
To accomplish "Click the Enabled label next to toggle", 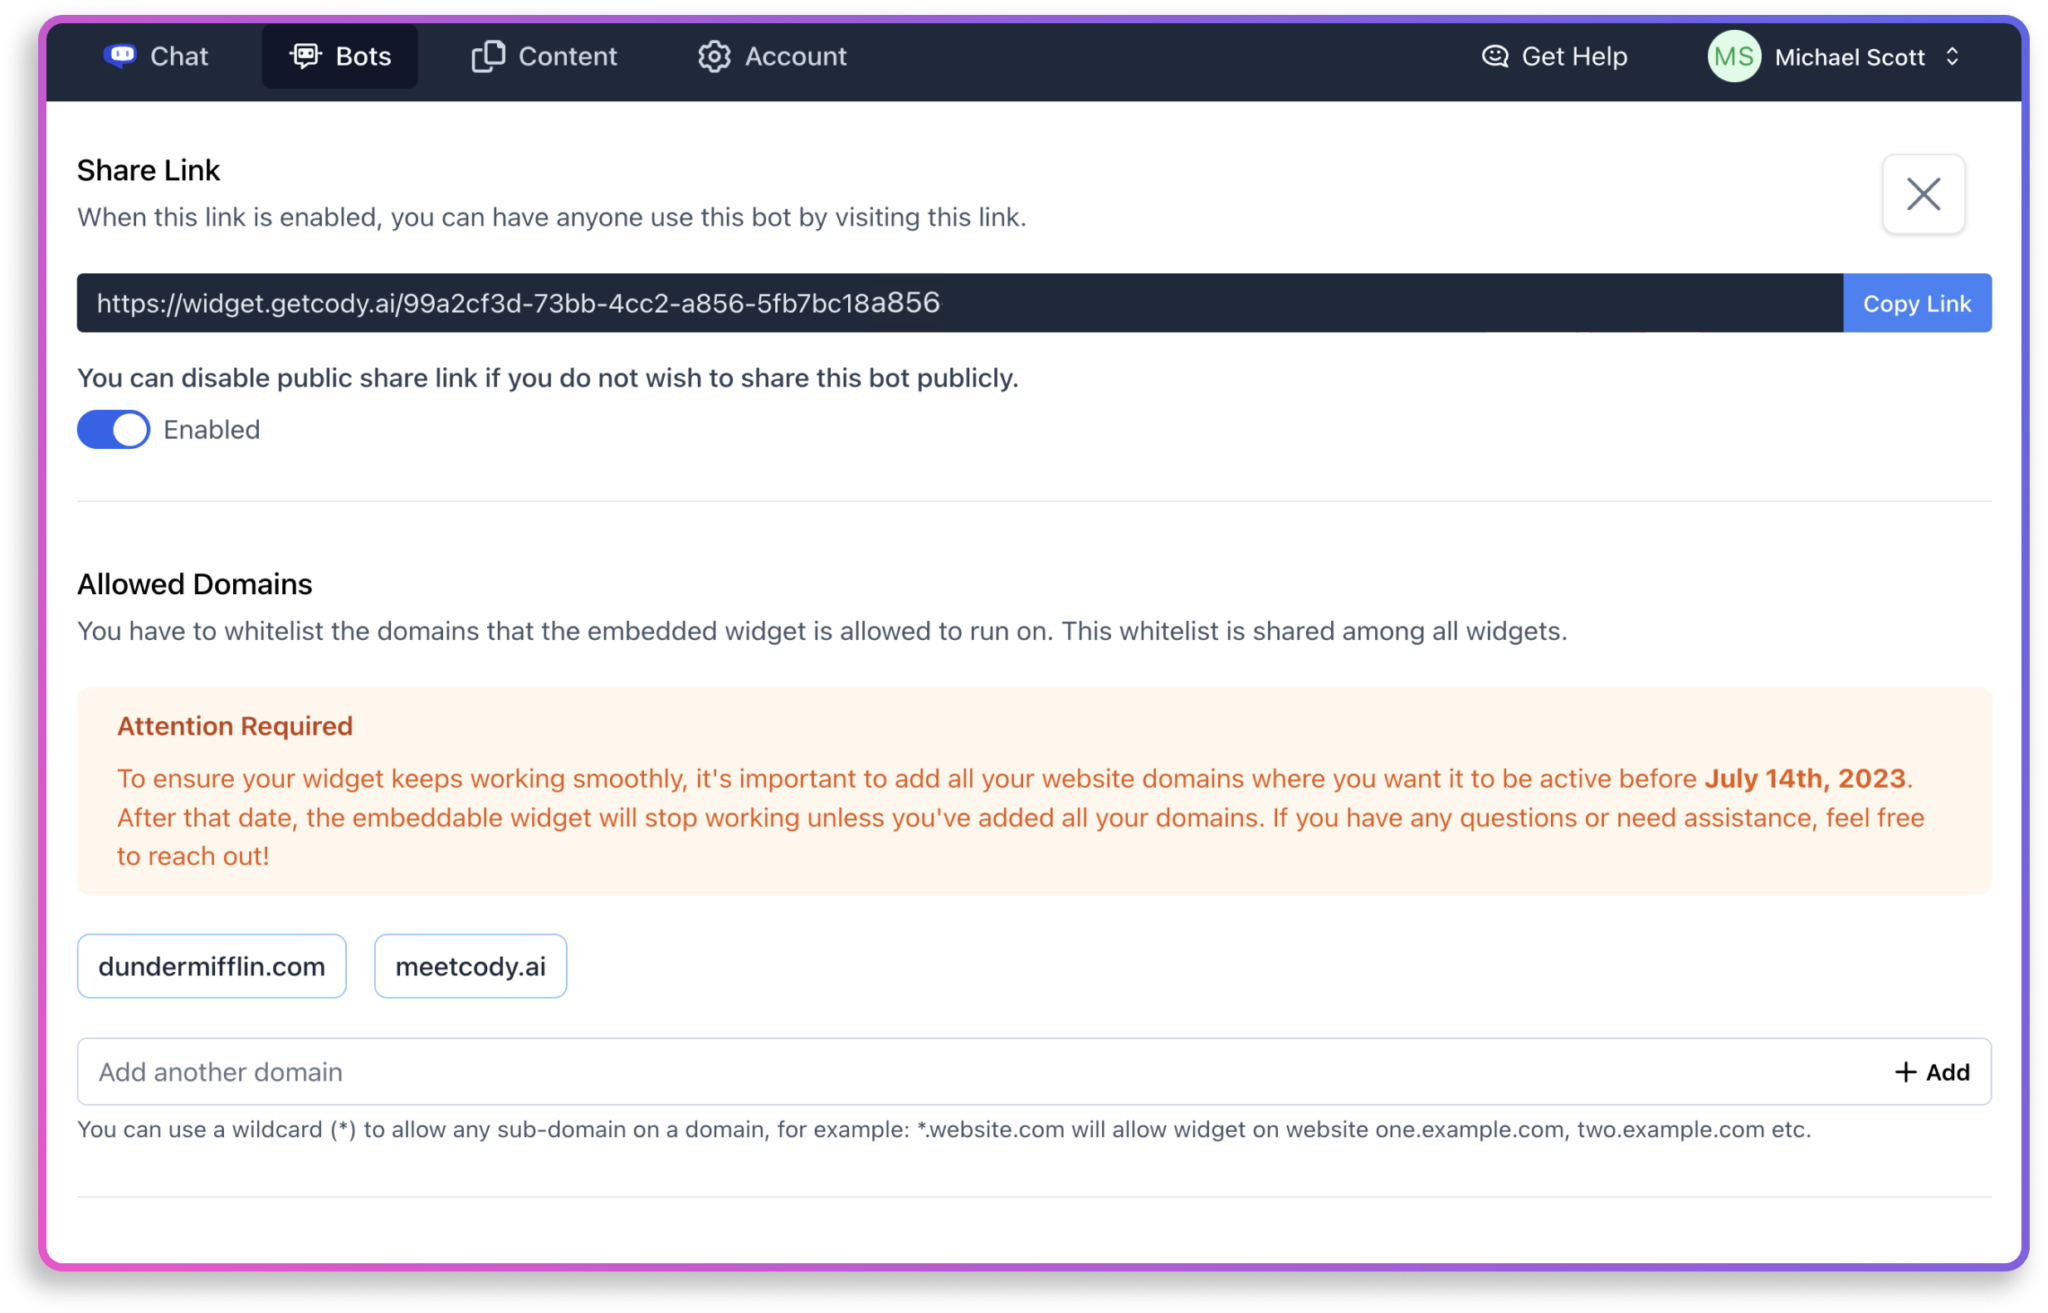I will tap(211, 430).
